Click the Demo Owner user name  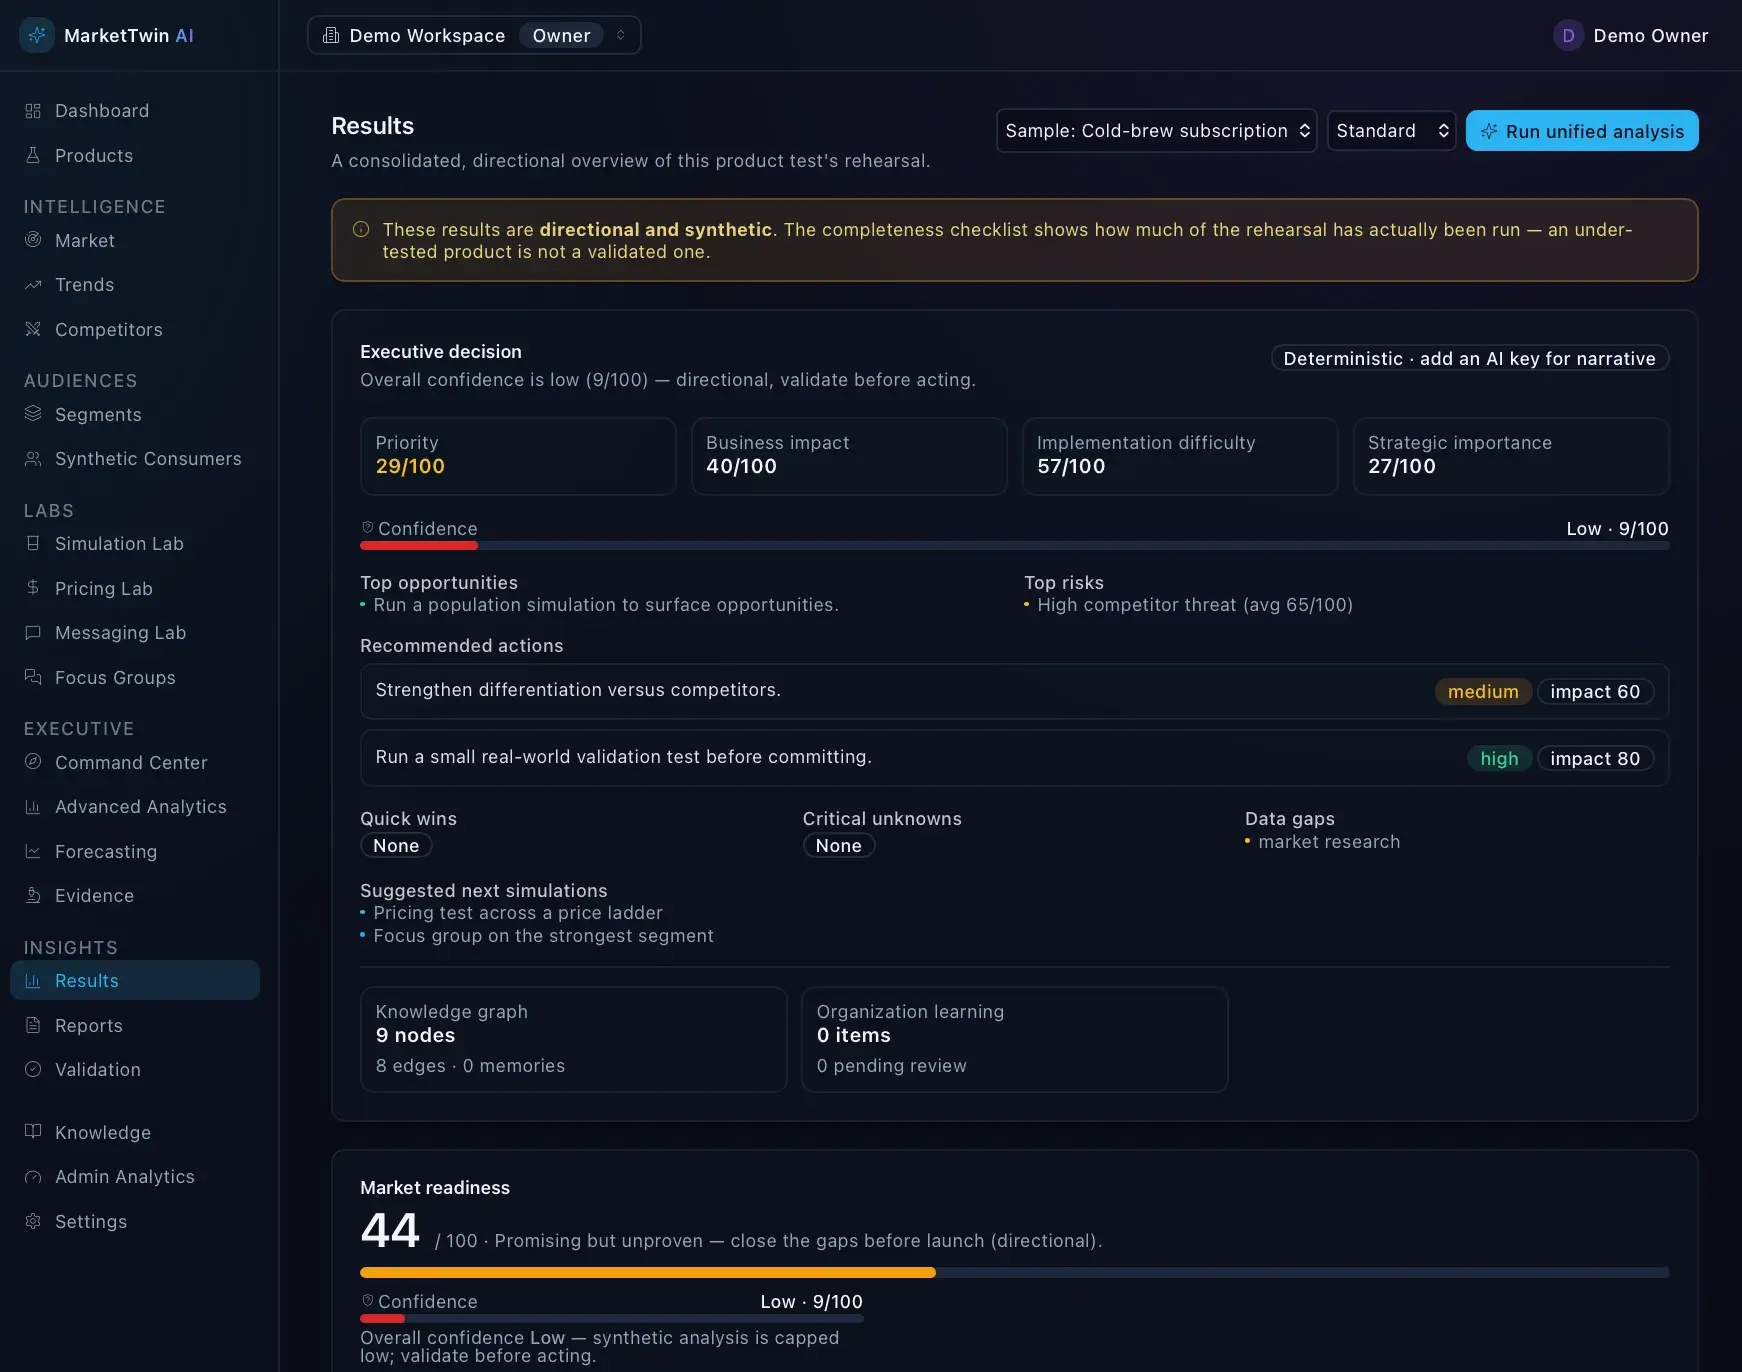coord(1650,35)
